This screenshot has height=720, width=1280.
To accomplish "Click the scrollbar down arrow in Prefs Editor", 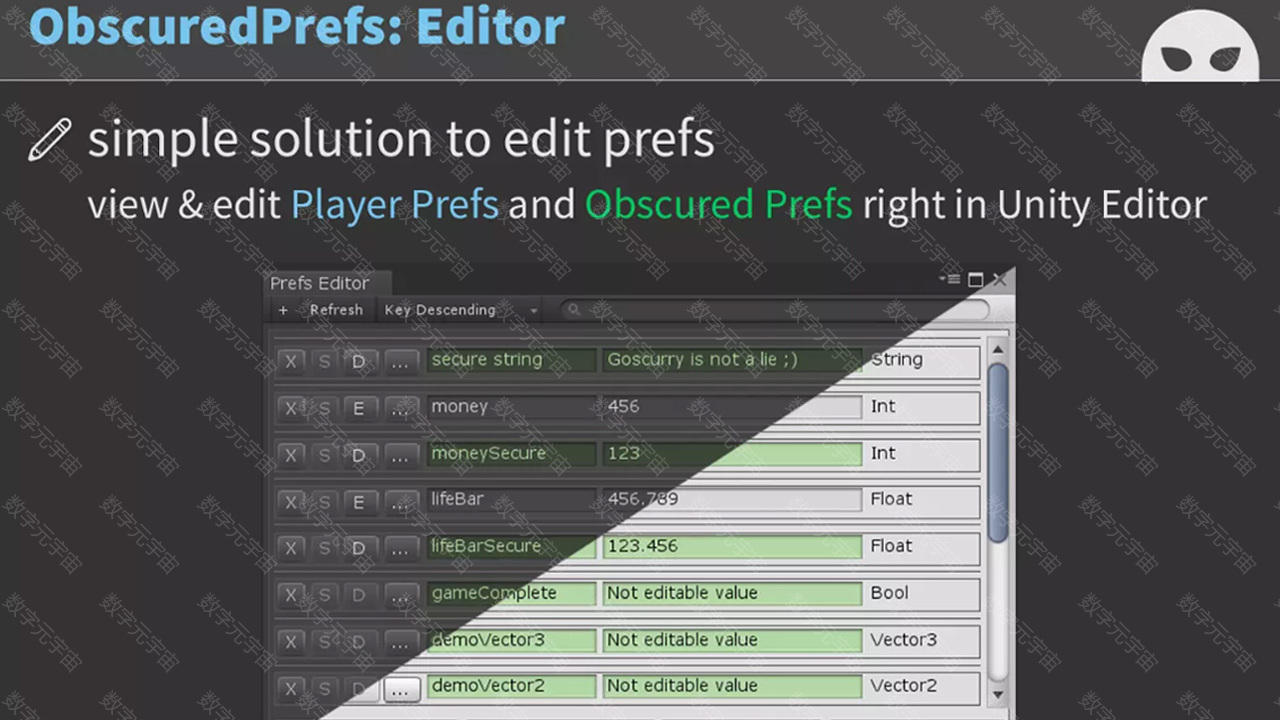I will click(997, 694).
